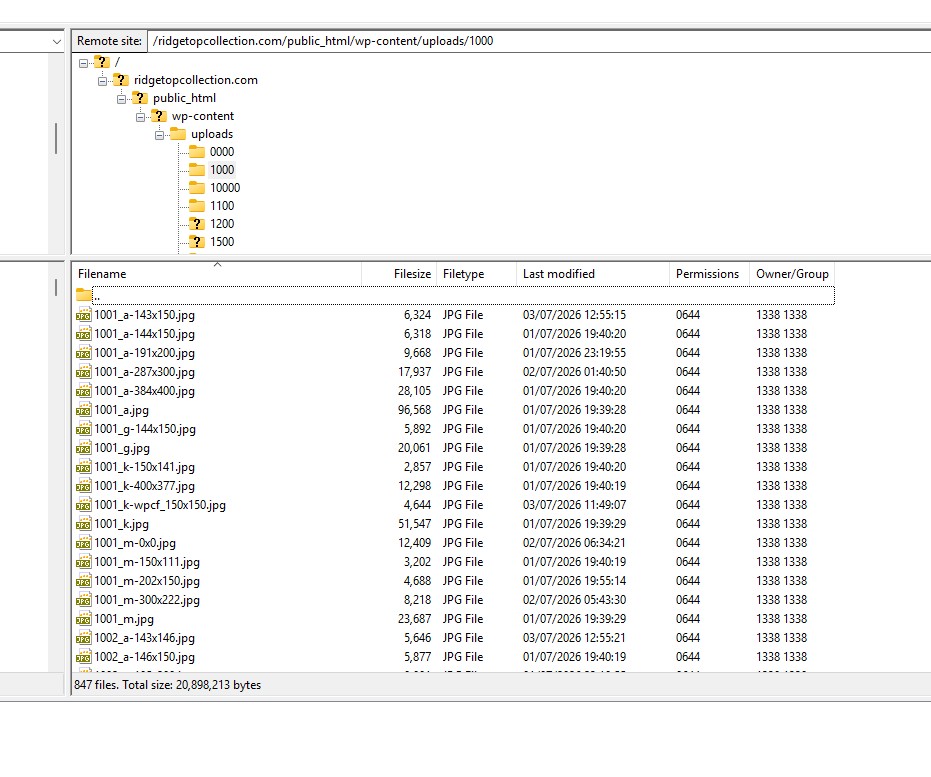
Task: Sort by the Filetype column header
Action: click(x=477, y=274)
